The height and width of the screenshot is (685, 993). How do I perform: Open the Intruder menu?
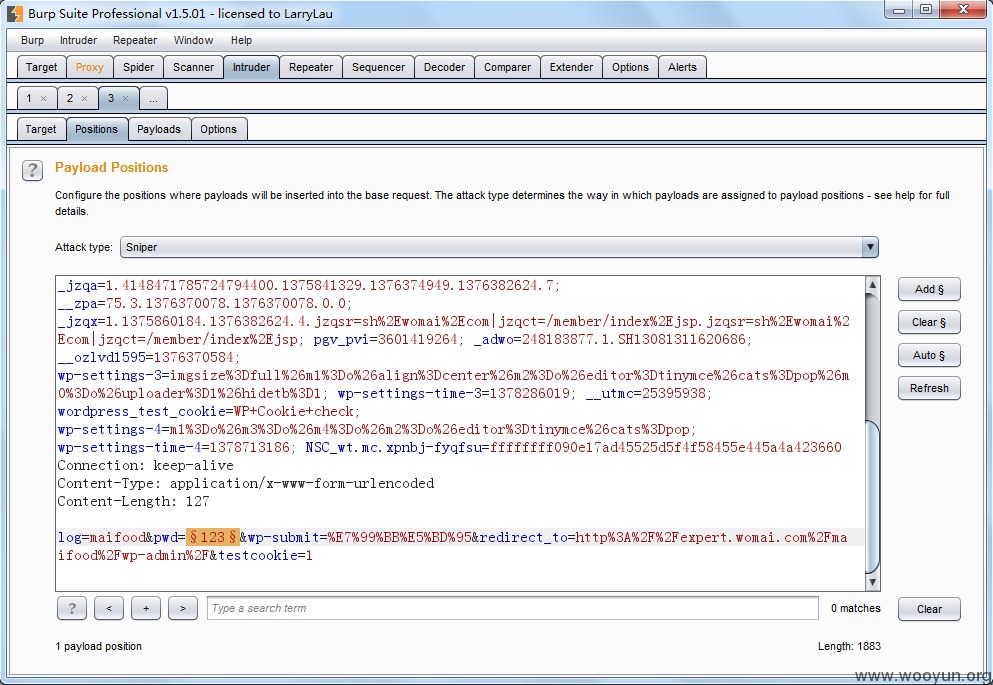tap(79, 40)
